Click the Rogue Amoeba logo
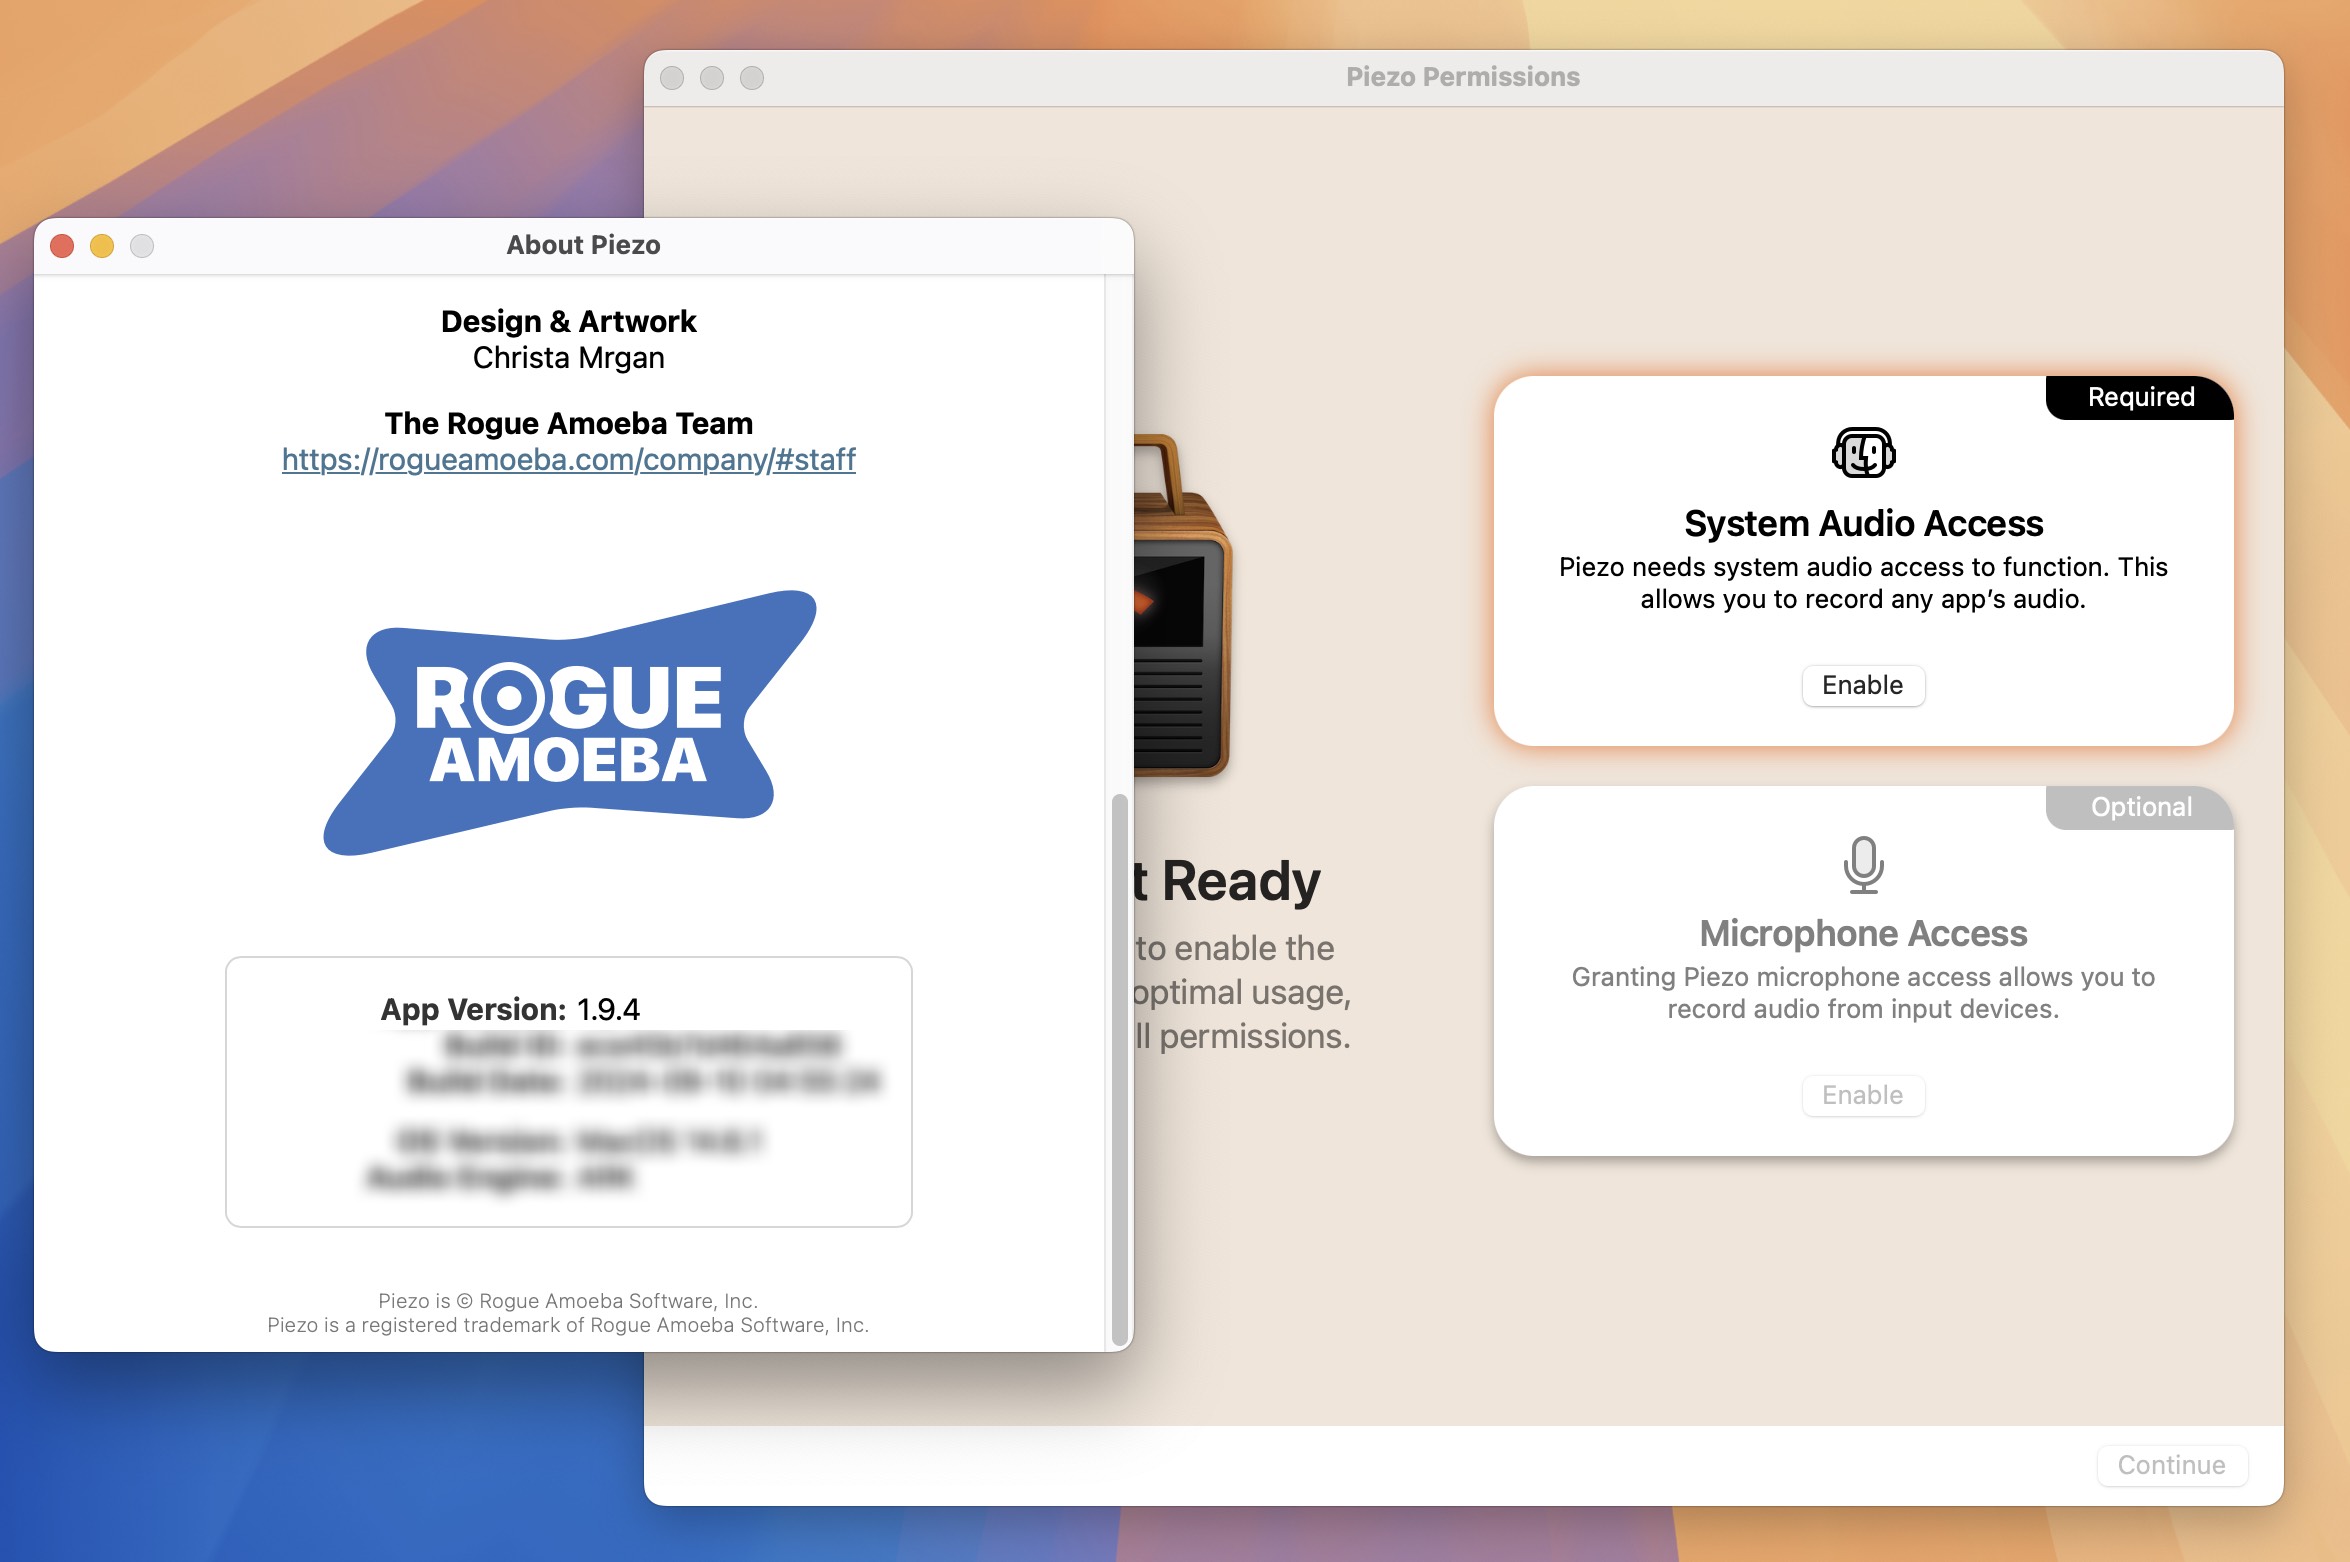This screenshot has height=1562, width=2350. click(x=569, y=723)
